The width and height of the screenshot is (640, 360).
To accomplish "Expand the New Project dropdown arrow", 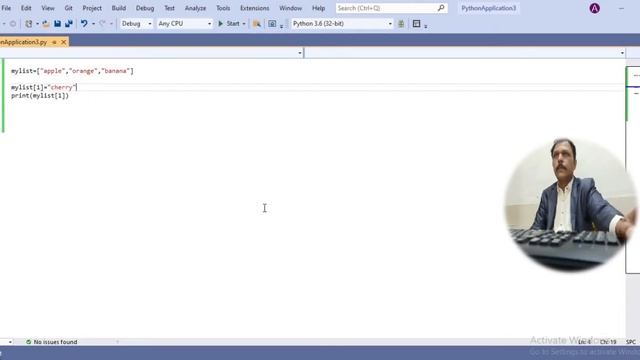I will pyautogui.click(x=37, y=24).
